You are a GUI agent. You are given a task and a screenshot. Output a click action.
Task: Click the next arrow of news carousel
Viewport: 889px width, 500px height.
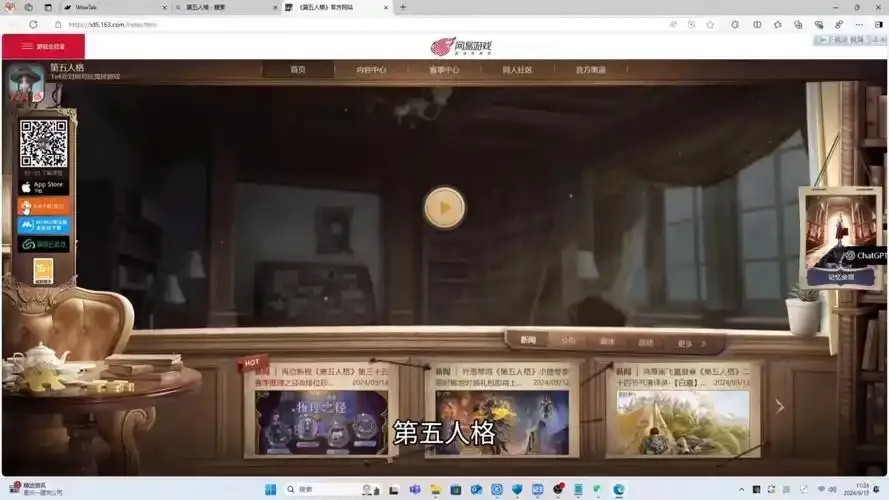coord(780,406)
